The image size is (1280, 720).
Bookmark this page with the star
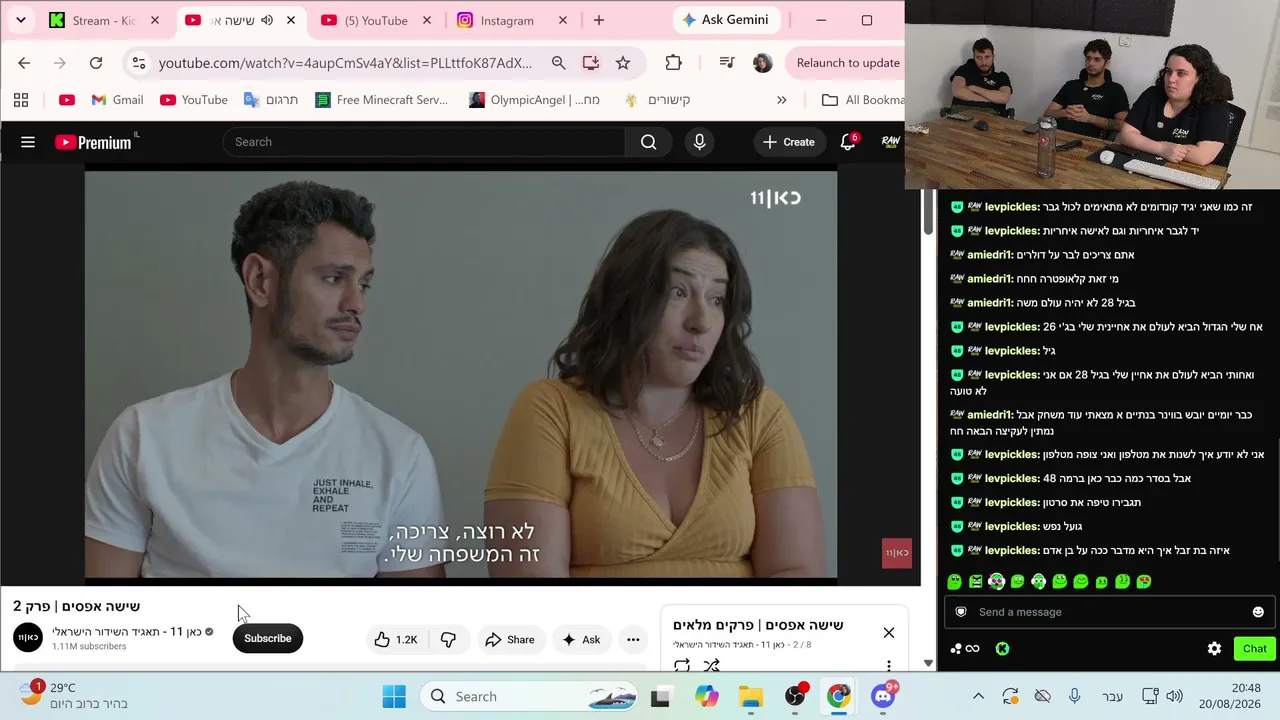click(623, 63)
